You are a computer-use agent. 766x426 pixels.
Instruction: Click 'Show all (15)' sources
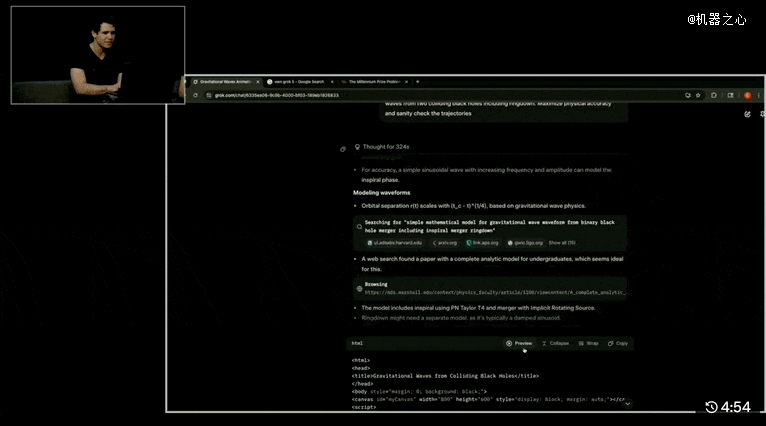[563, 242]
